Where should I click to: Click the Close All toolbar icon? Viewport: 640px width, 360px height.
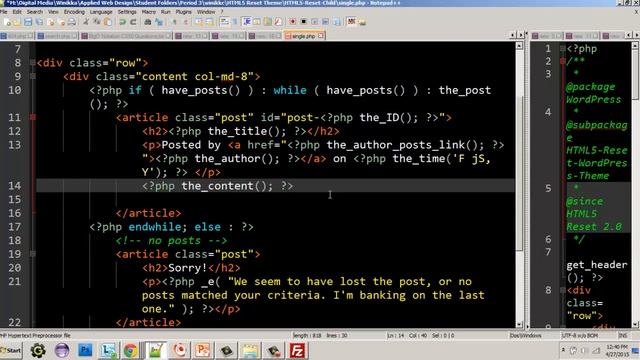pyautogui.click(x=61, y=22)
